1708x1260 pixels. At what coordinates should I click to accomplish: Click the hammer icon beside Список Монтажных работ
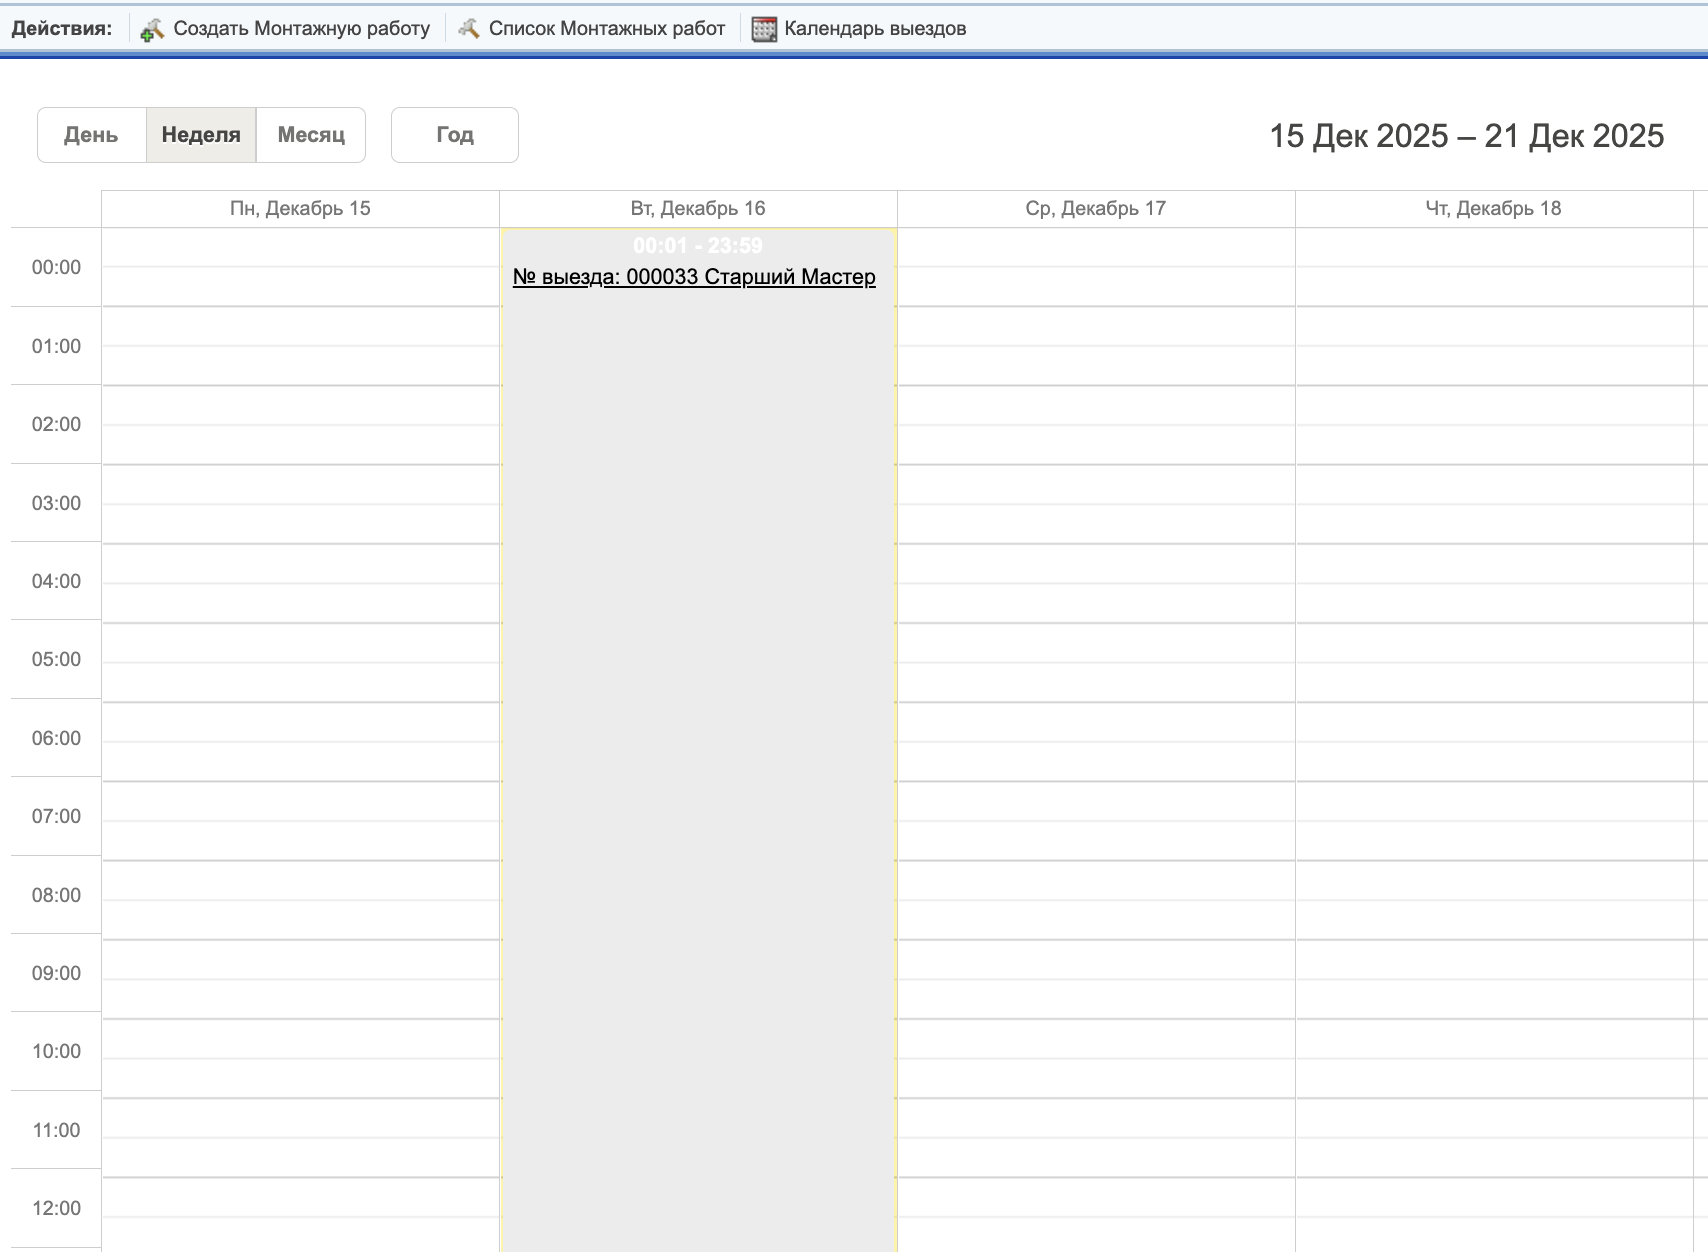click(x=468, y=29)
